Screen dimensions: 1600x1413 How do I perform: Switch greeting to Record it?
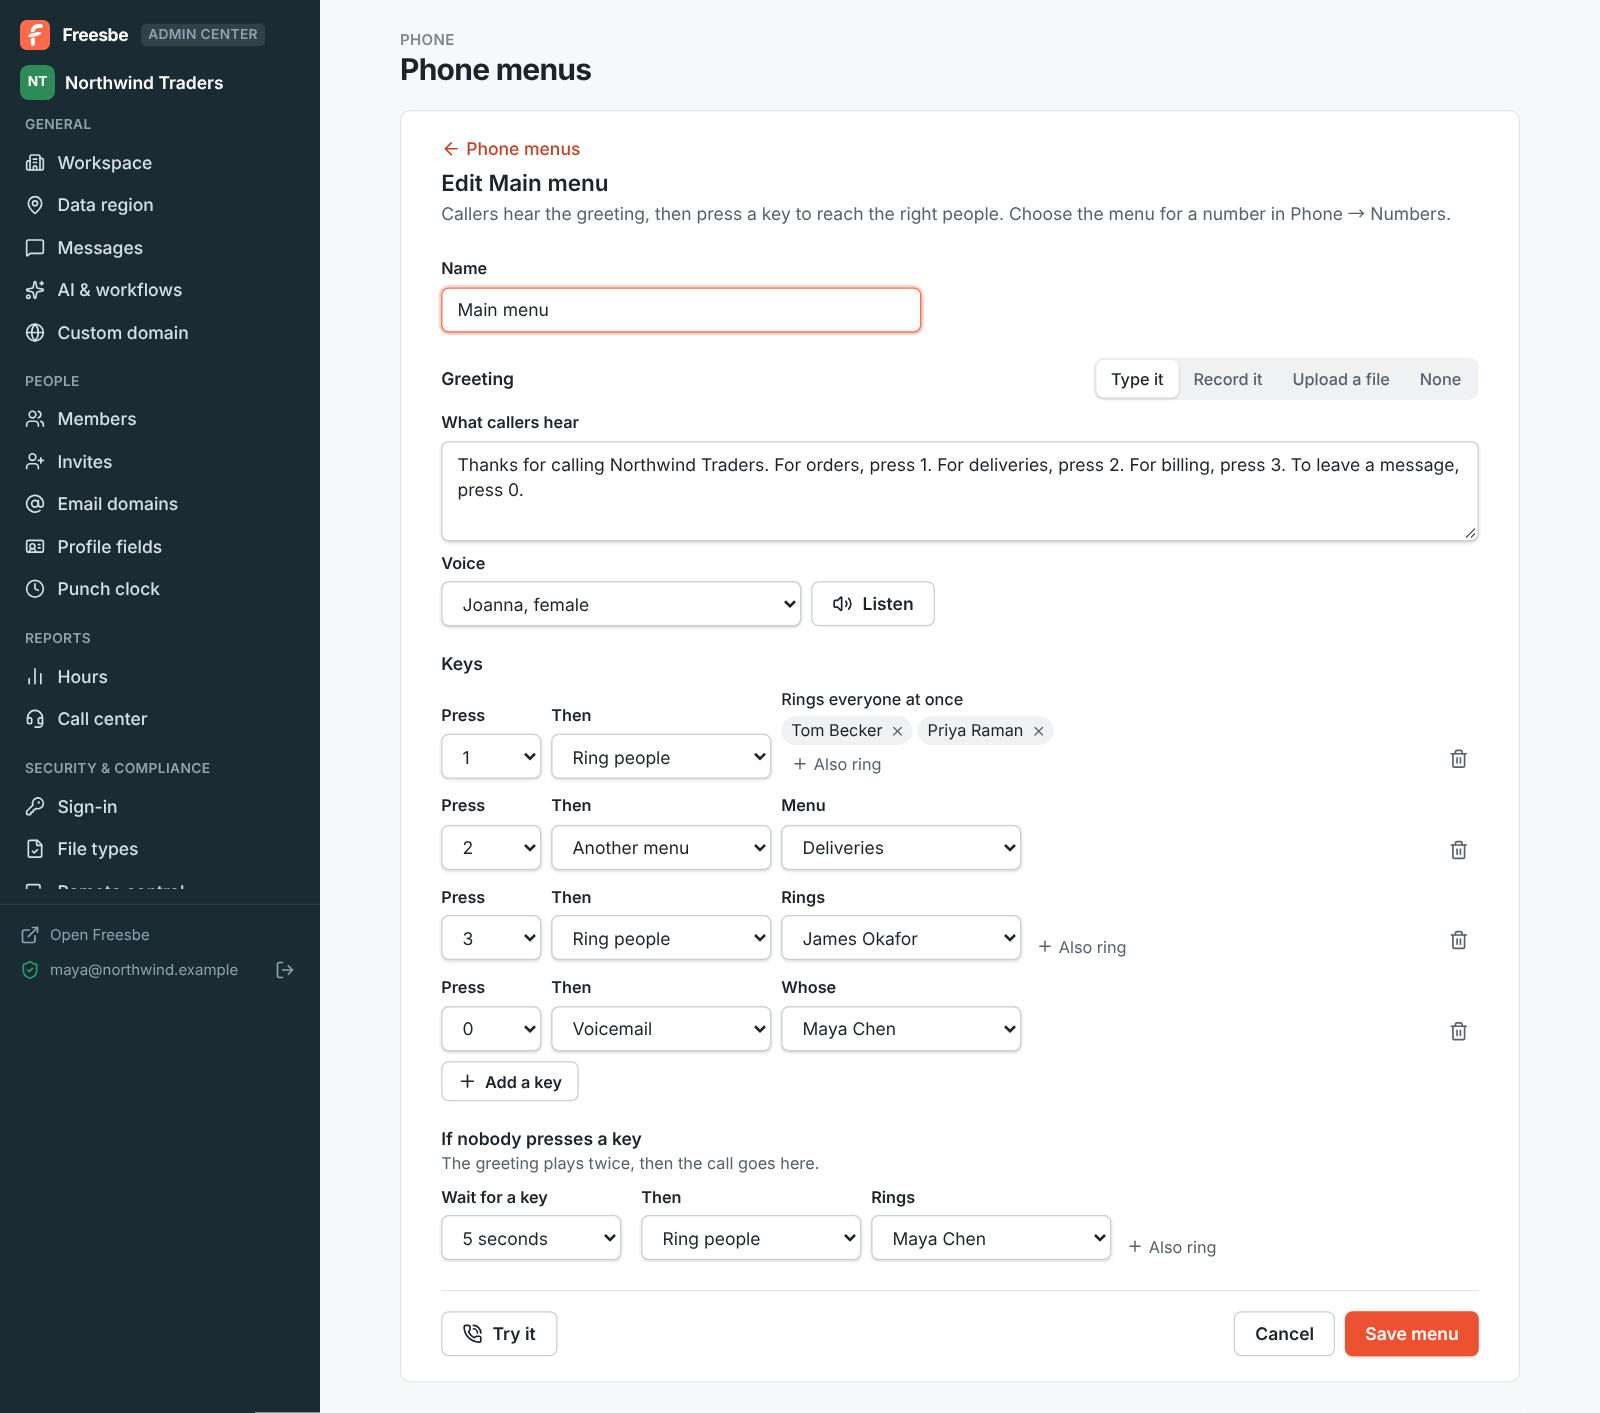[x=1227, y=379]
